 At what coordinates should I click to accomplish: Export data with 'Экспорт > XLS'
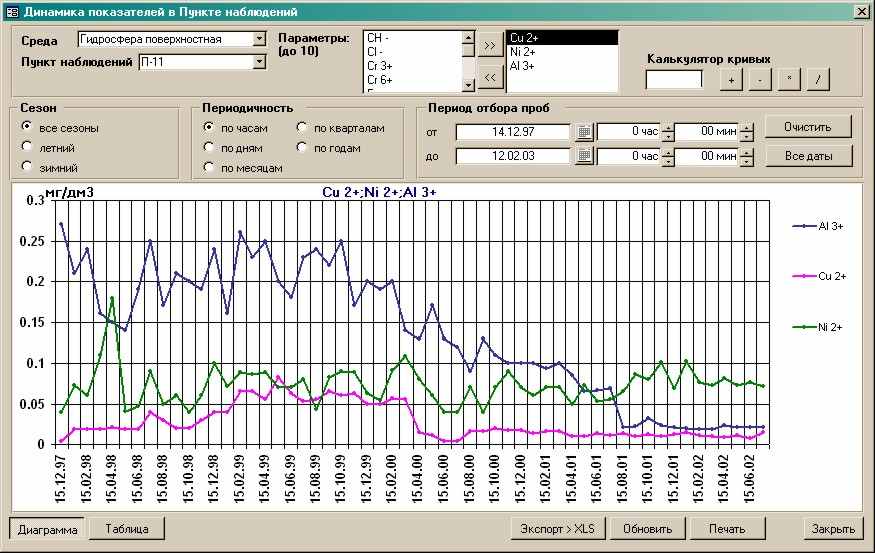(557, 528)
